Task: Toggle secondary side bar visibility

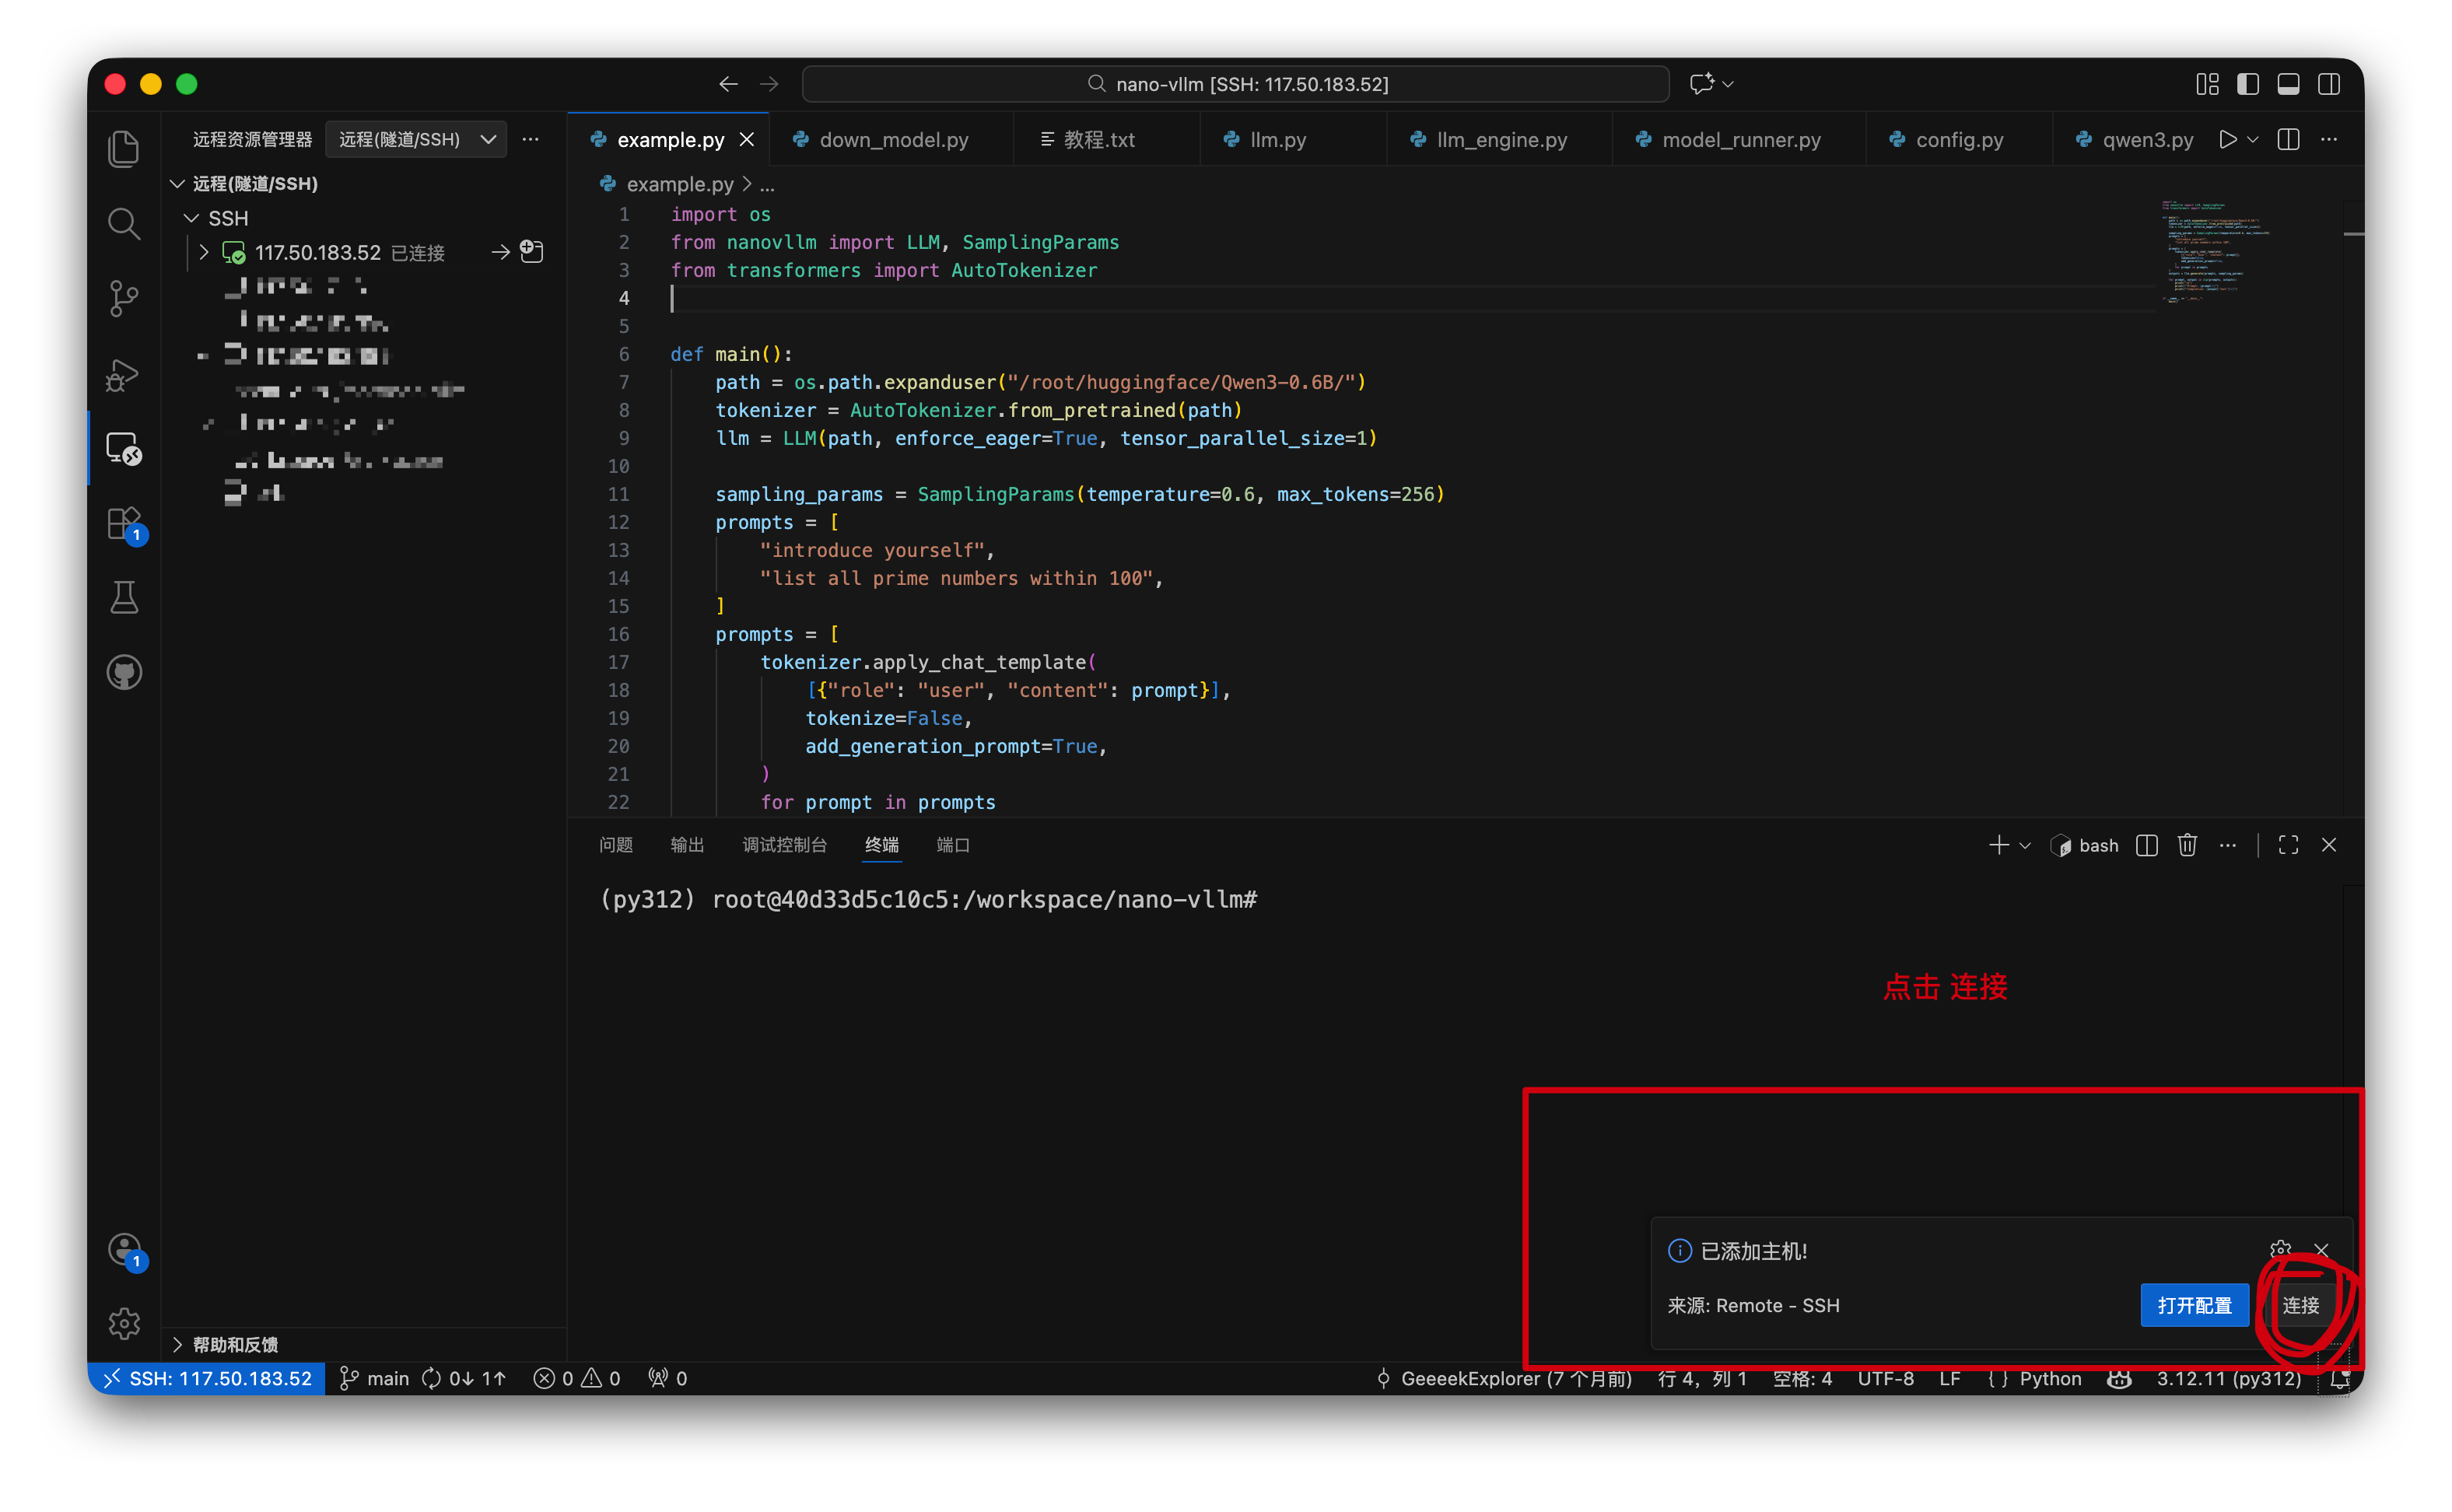Action: coord(2329,84)
